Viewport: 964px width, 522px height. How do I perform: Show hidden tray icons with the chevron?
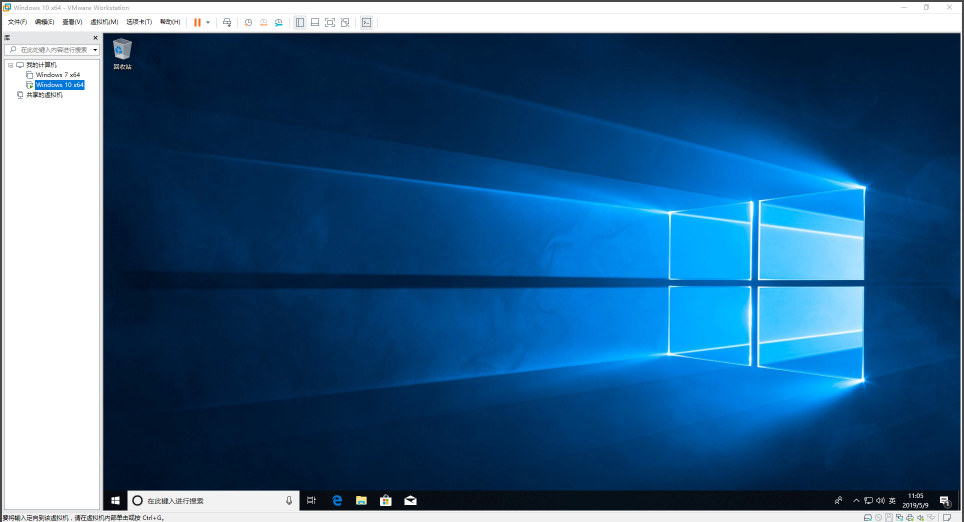856,500
